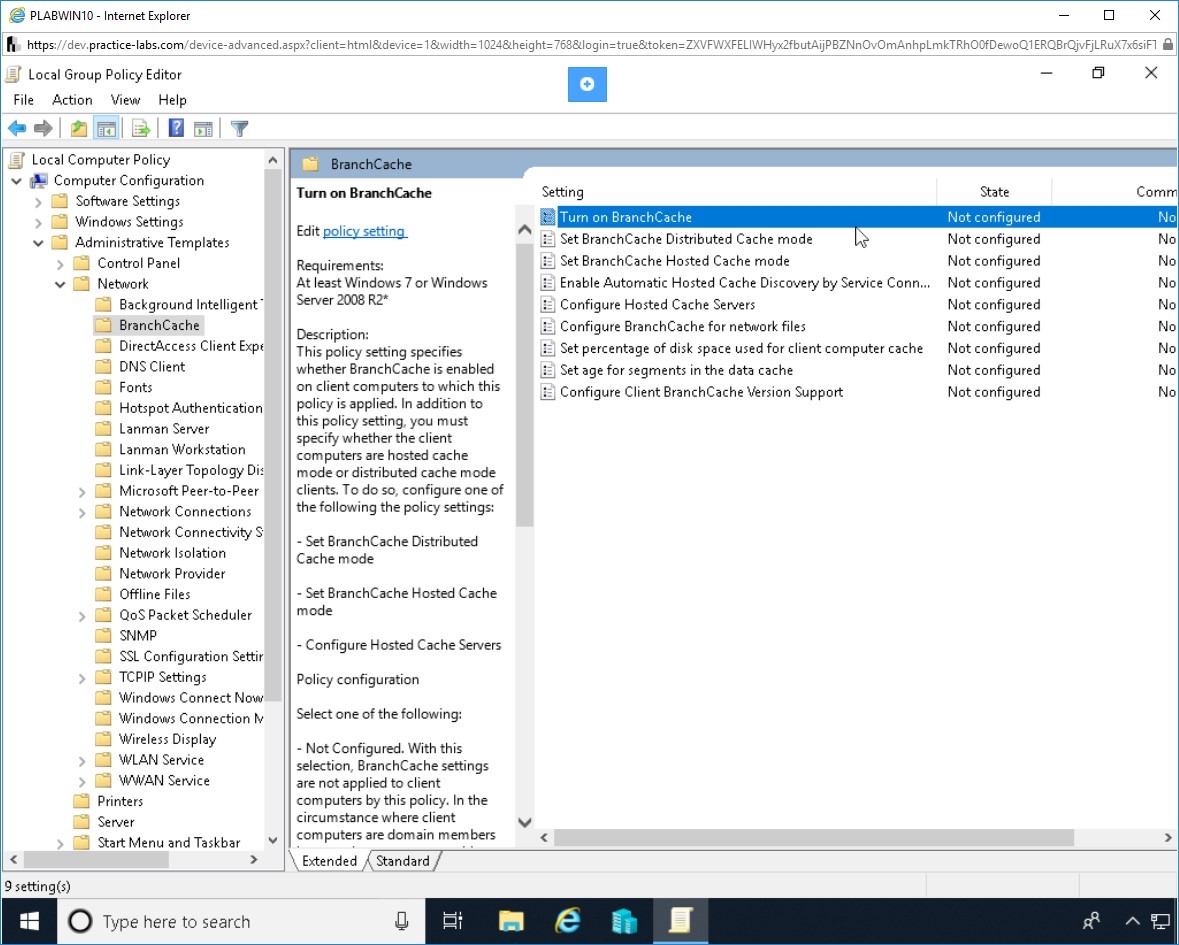This screenshot has width=1179, height=945.
Task: Click the Export List toolbar icon
Action: (x=141, y=129)
